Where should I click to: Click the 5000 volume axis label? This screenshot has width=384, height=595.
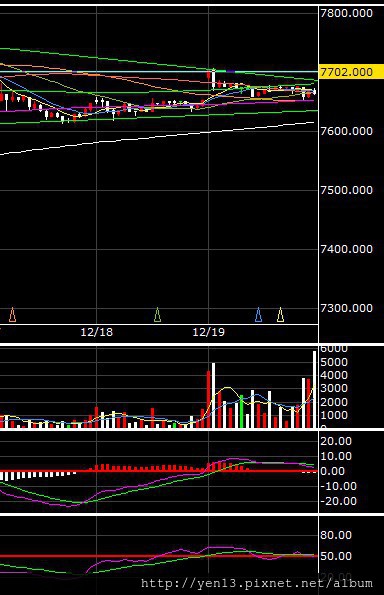[334, 362]
